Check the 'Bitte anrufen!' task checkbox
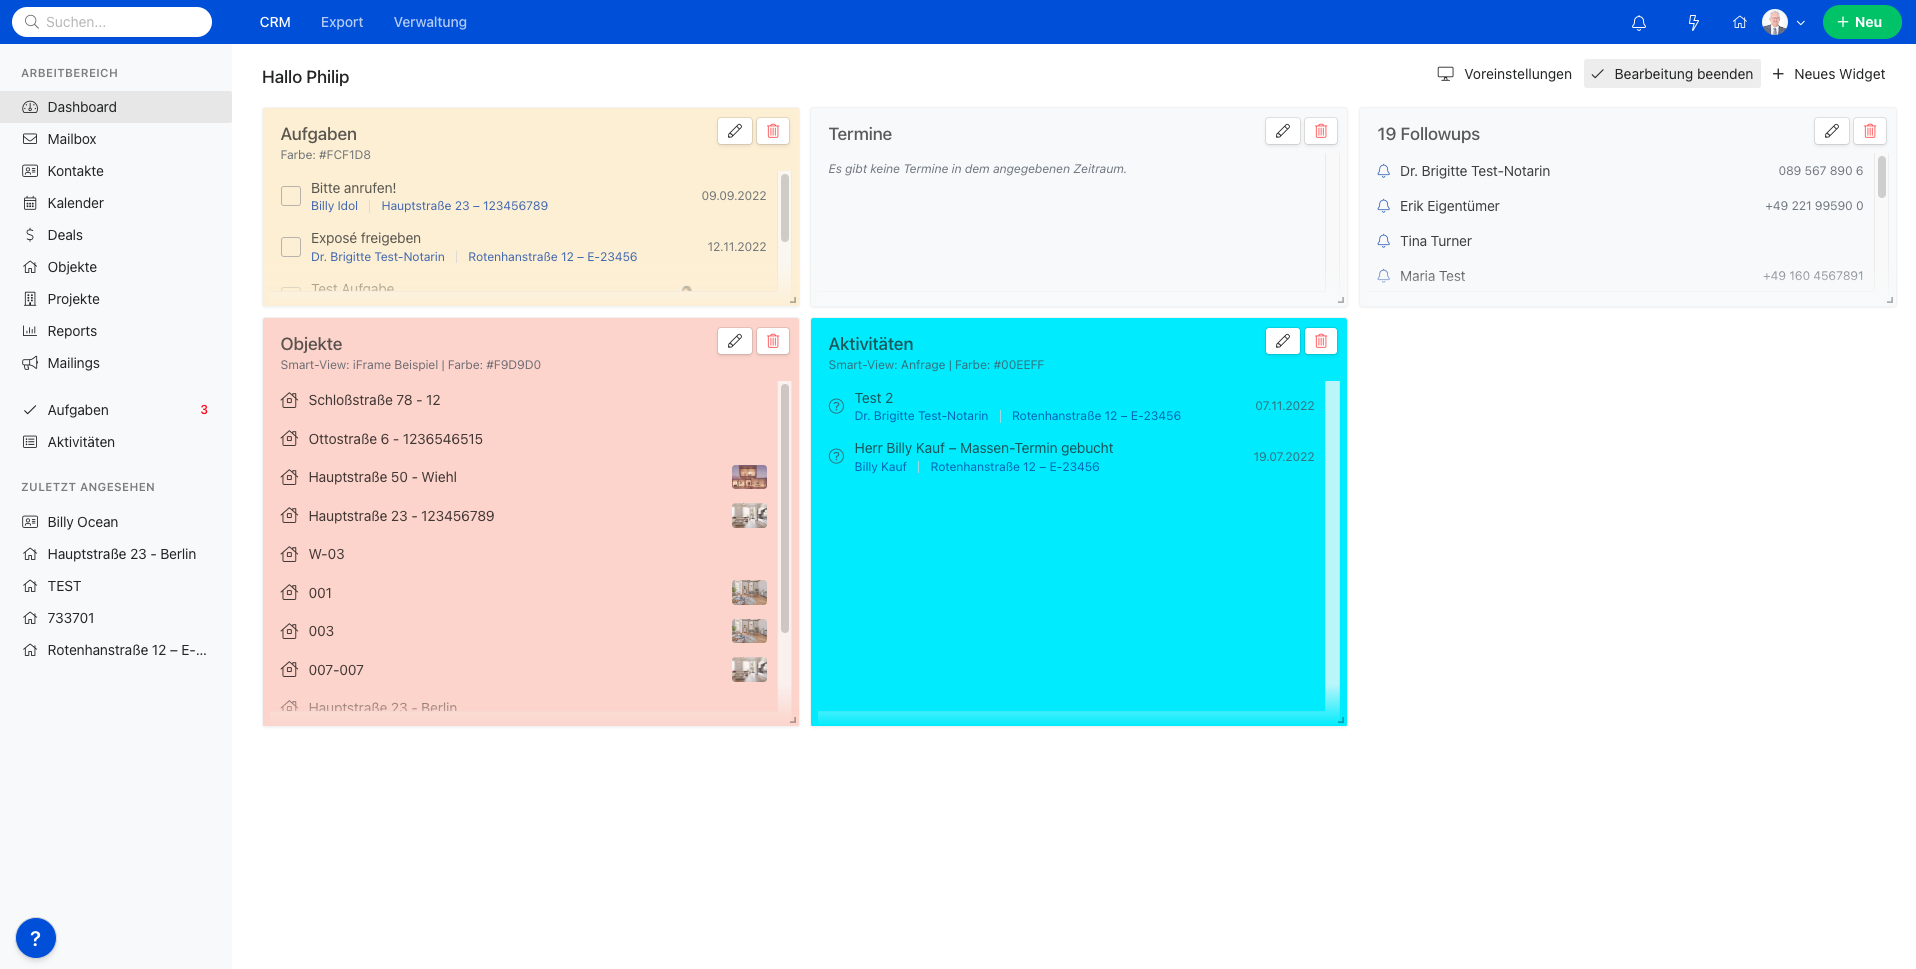This screenshot has width=1916, height=969. pos(291,196)
